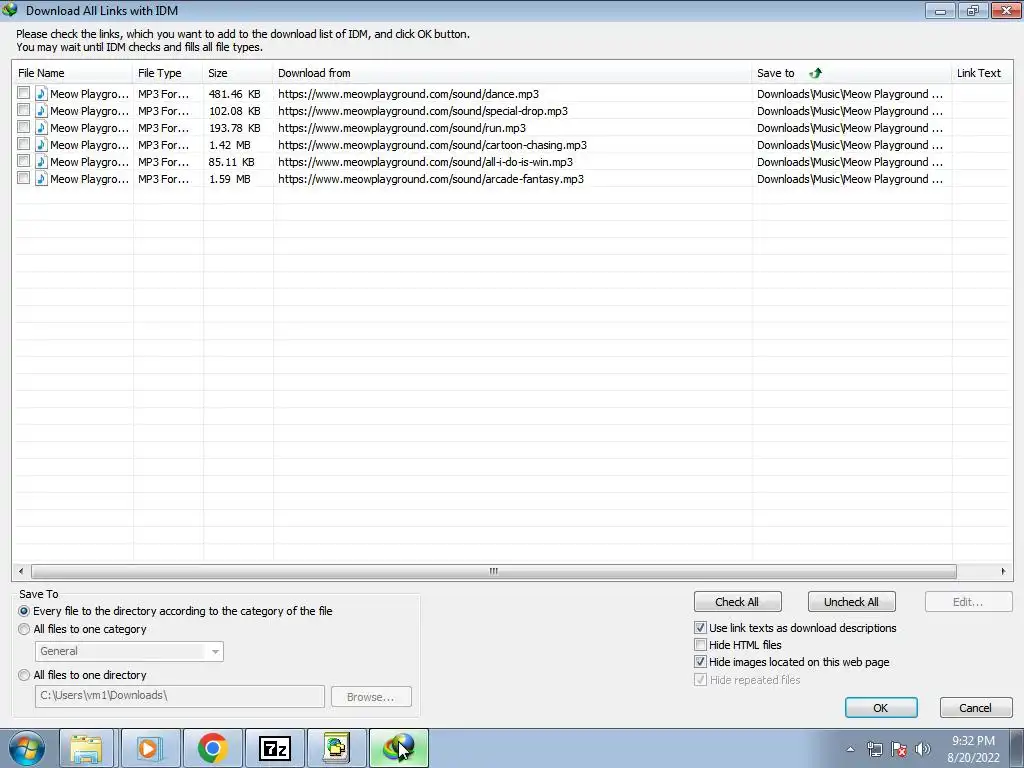Image resolution: width=1024 pixels, height=768 pixels.
Task: Click the horizontal scrollbar thumb
Action: coord(494,571)
